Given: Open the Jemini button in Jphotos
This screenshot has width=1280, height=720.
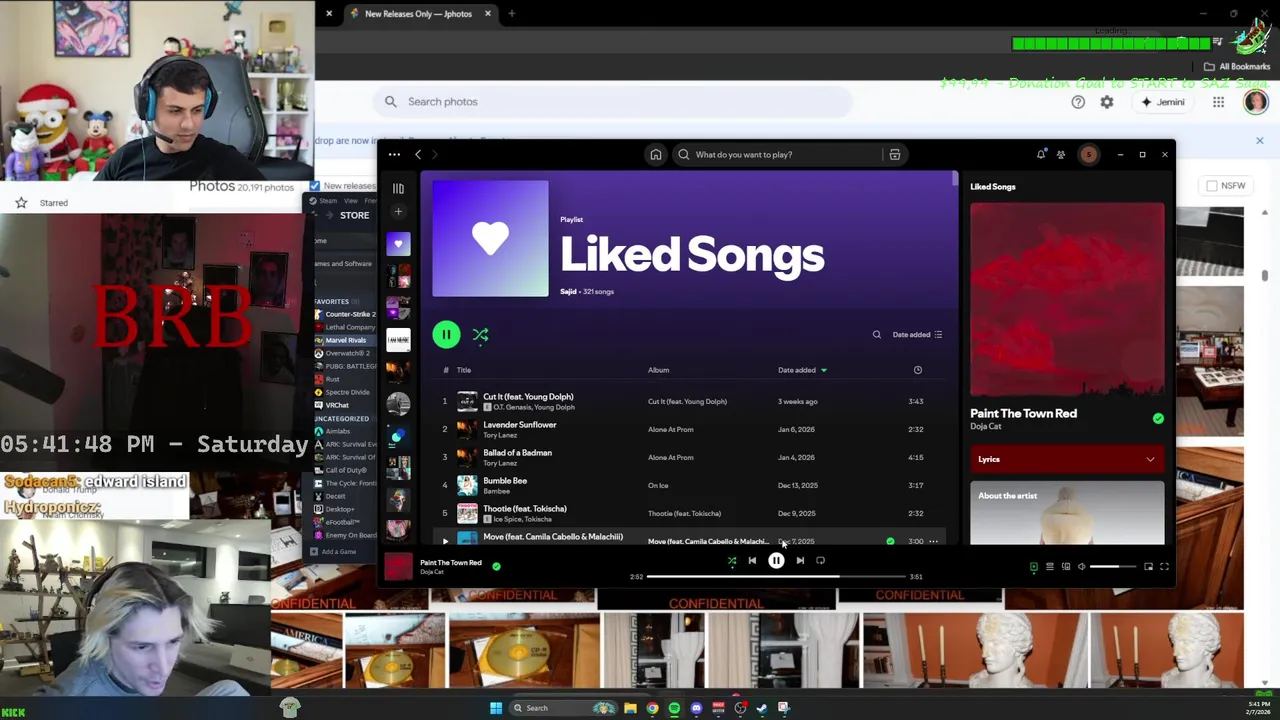Looking at the screenshot, I should [1162, 102].
